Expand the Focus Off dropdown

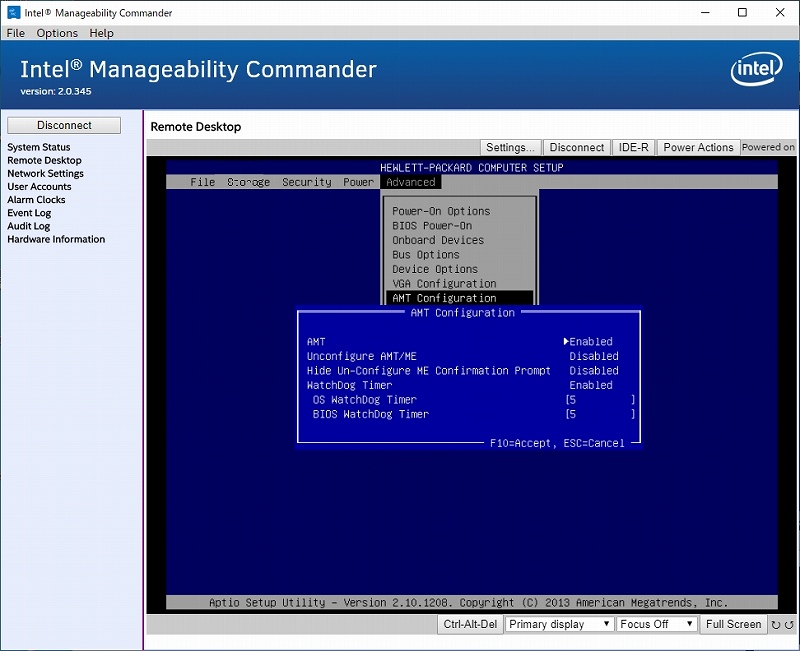pyautogui.click(x=656, y=624)
